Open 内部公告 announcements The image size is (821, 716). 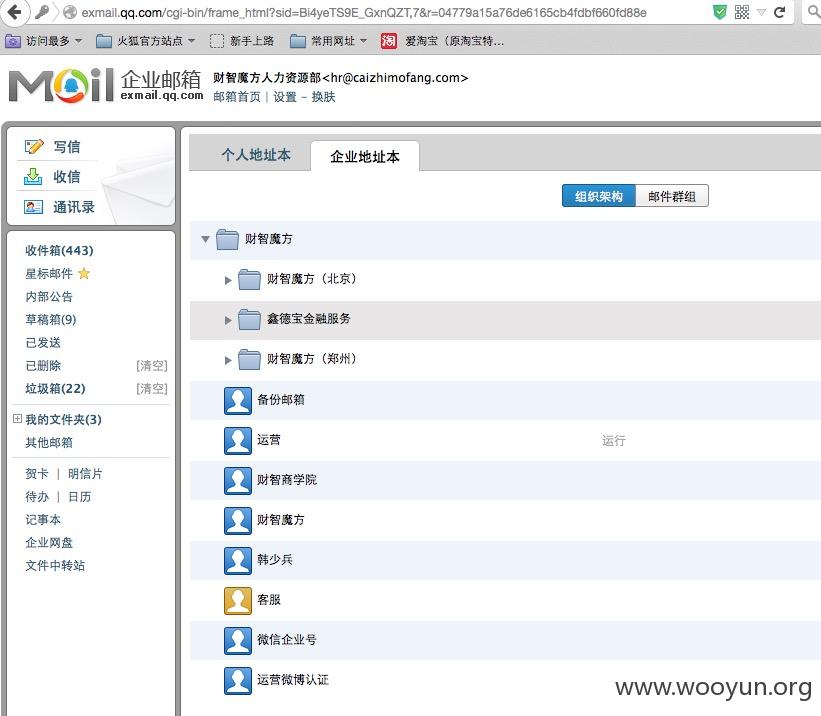tap(49, 296)
